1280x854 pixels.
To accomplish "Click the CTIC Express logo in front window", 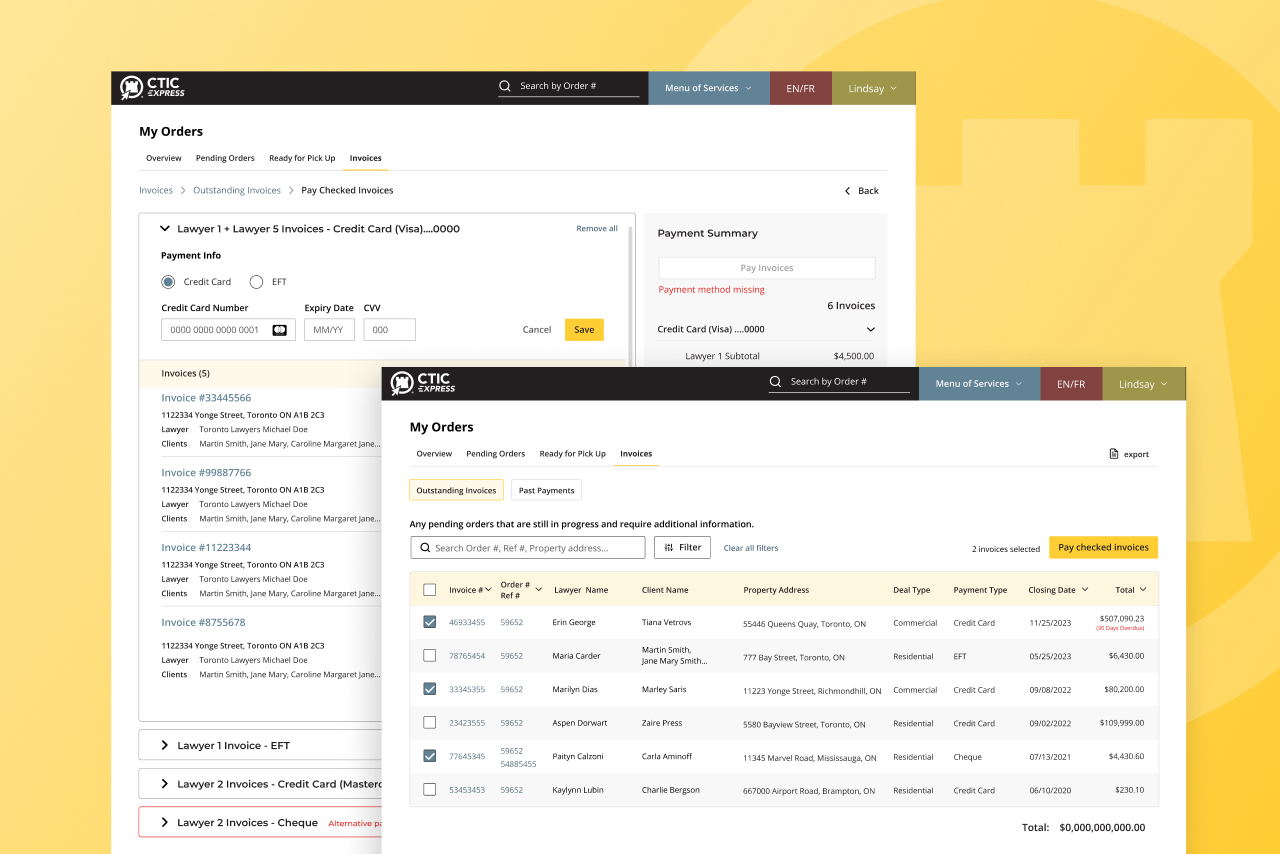I will coord(423,383).
